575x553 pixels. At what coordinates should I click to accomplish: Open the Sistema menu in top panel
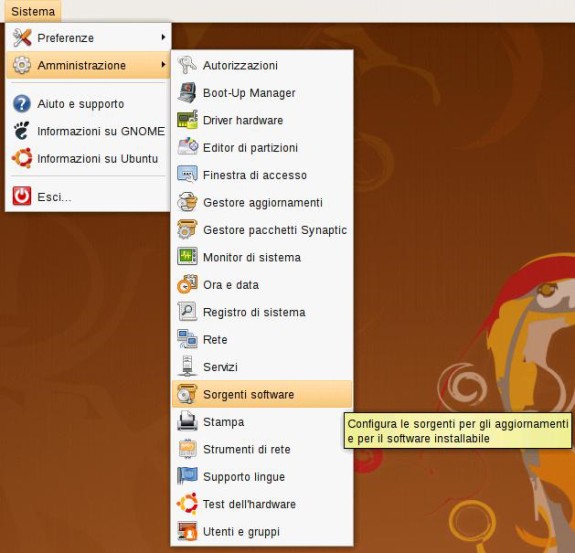tap(33, 11)
